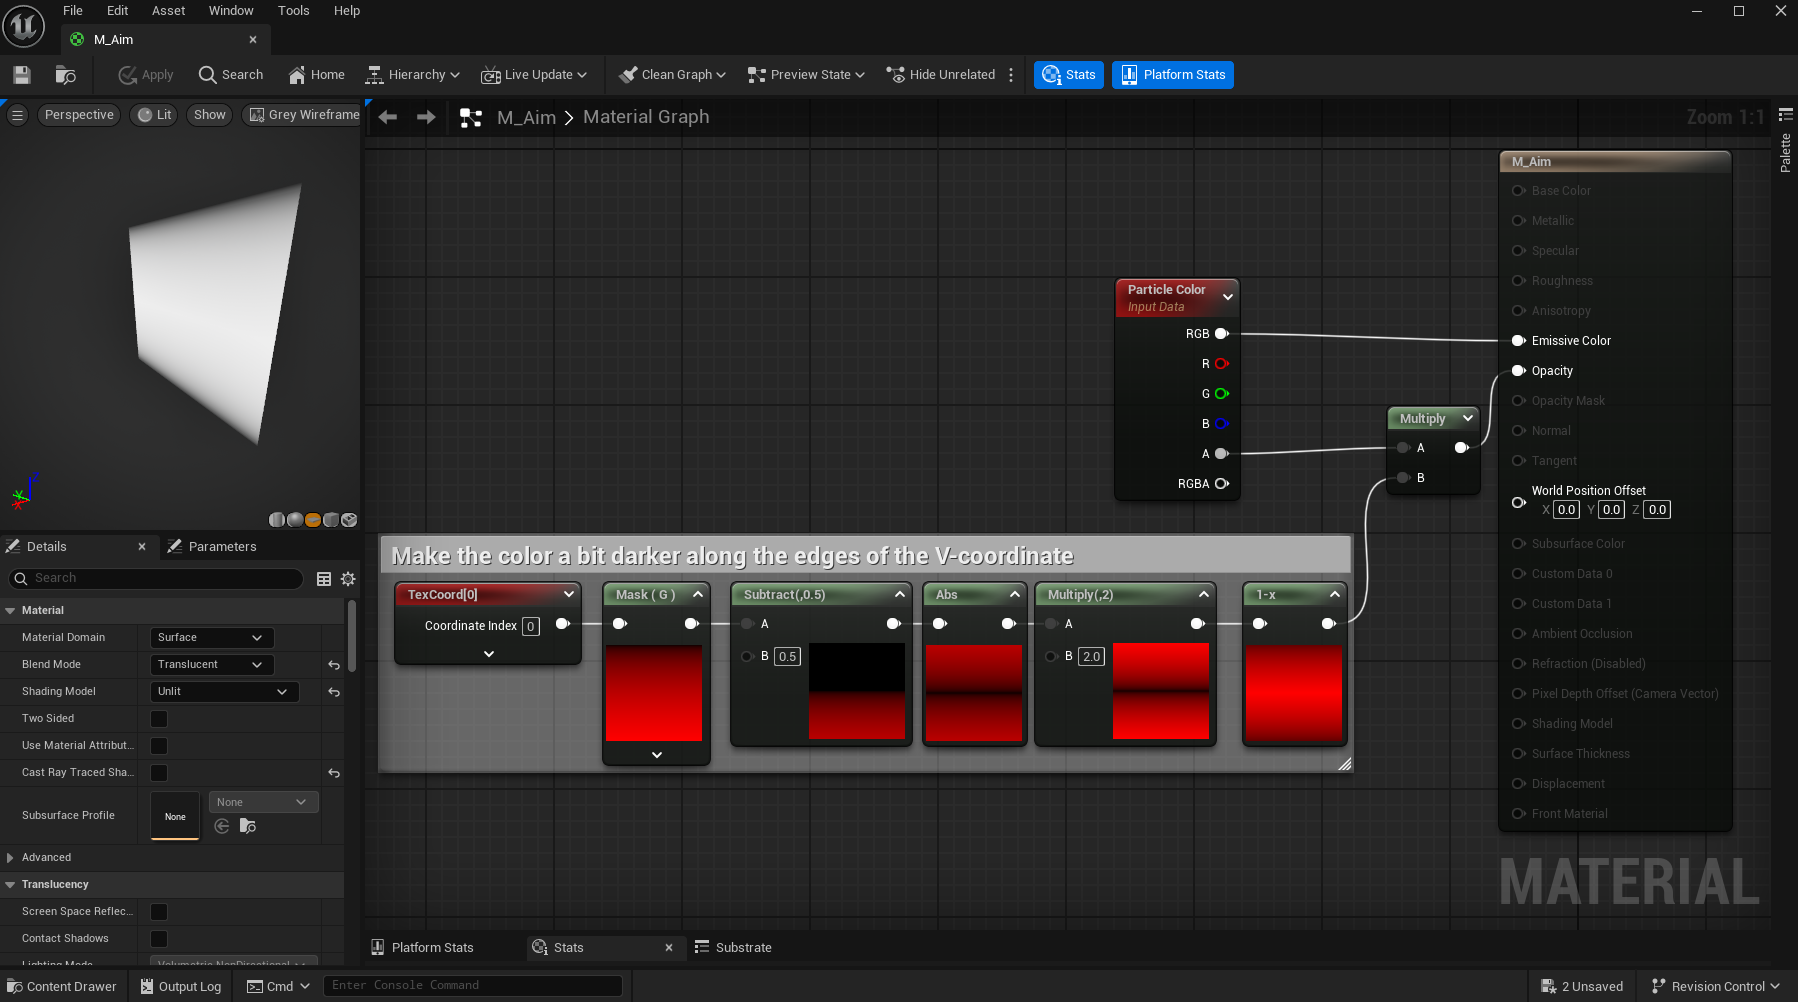Enable the Contact Shadows checkbox
Screen dimensions: 1798x1002
point(159,939)
